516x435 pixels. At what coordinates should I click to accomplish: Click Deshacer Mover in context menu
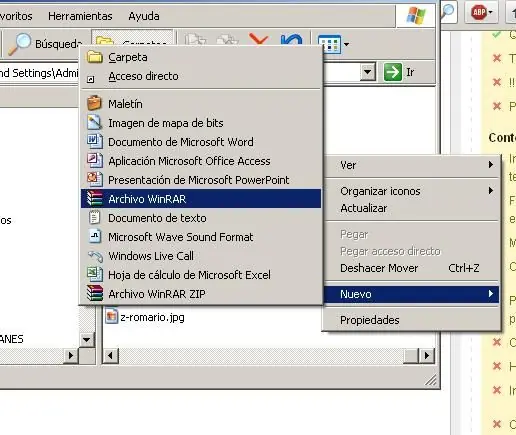pyautogui.click(x=412, y=268)
